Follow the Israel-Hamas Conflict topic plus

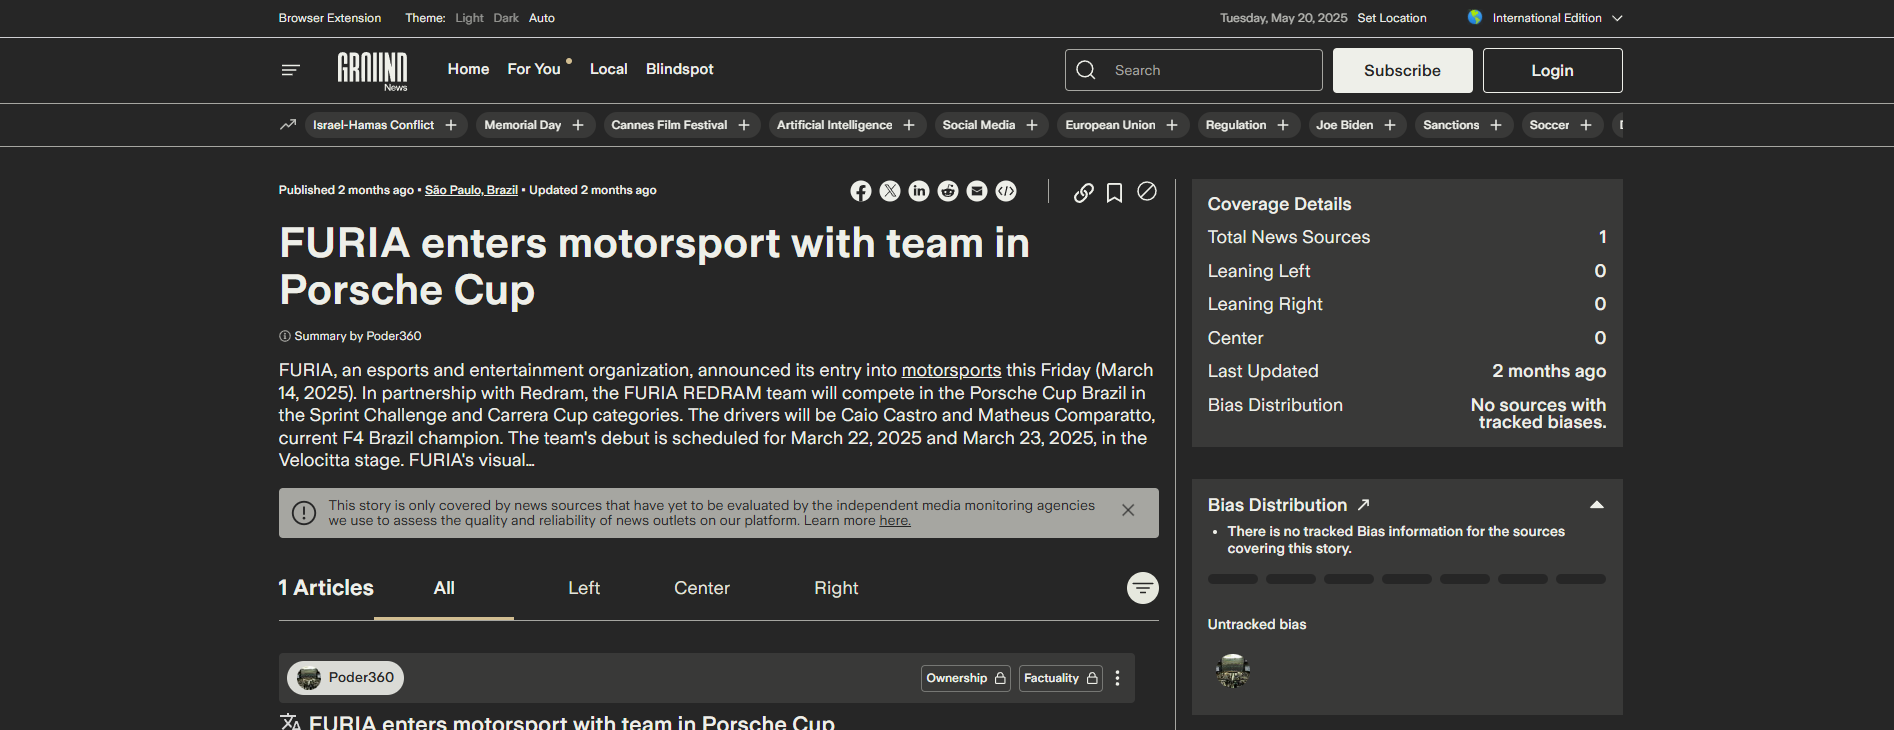point(451,125)
